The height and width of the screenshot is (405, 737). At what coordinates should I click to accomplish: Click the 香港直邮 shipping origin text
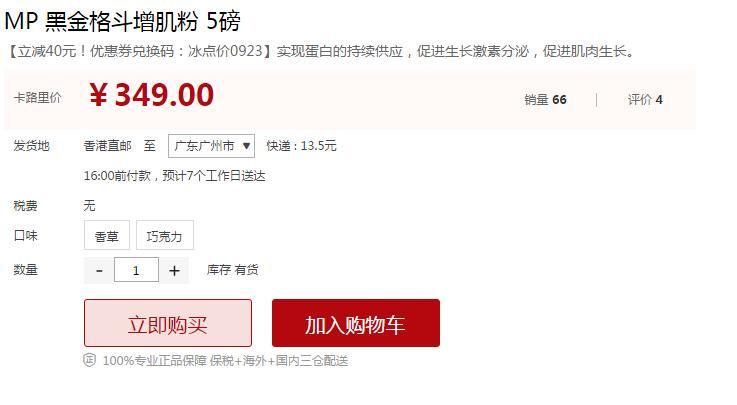coord(108,146)
